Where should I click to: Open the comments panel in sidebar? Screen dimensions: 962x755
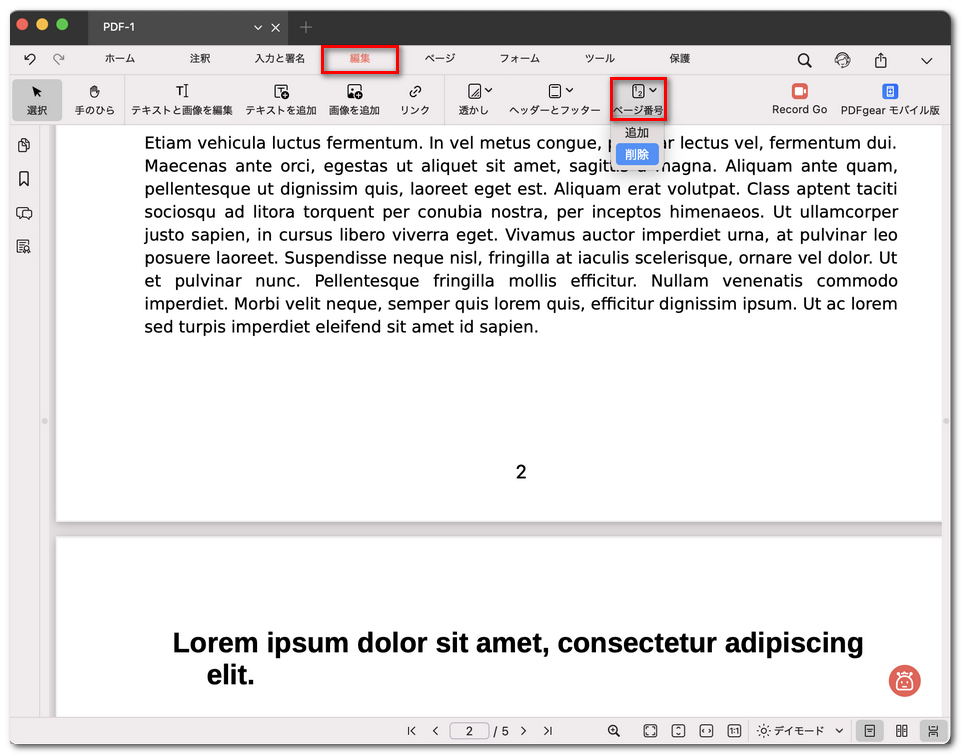[x=23, y=213]
